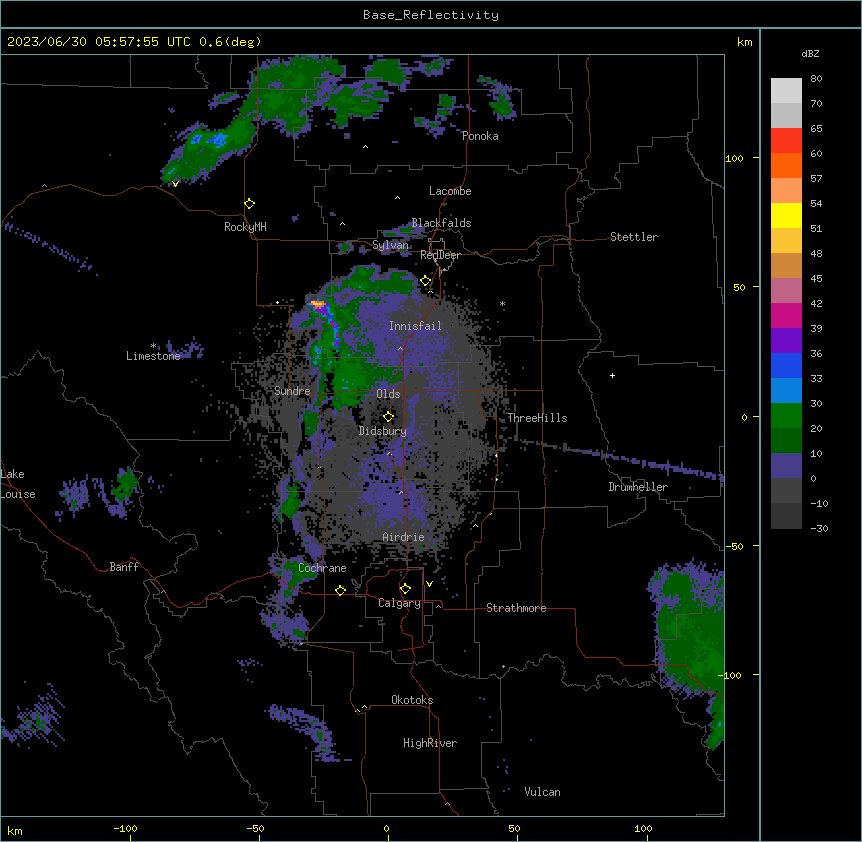Click the green 20-30 dBZ legend swatch
Viewport: 862px width, 842px height.
point(786,416)
